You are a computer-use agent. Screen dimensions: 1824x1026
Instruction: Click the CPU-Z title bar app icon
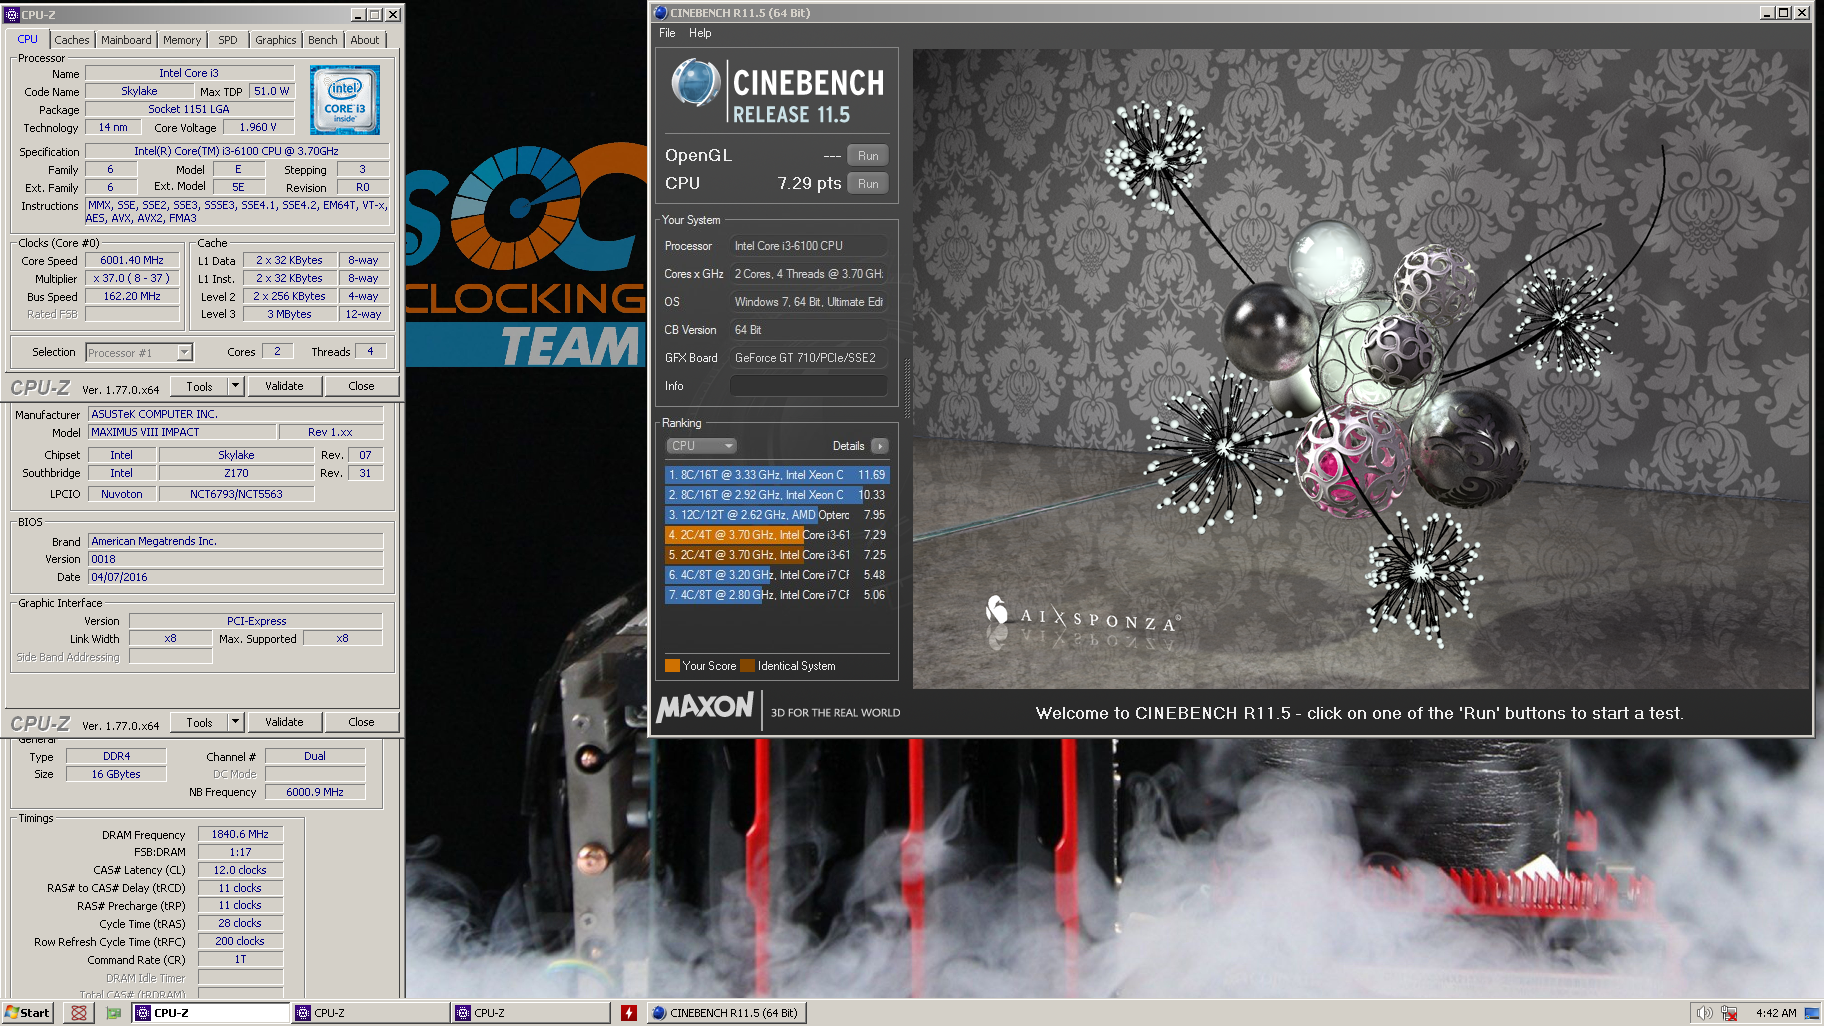pyautogui.click(x=12, y=14)
